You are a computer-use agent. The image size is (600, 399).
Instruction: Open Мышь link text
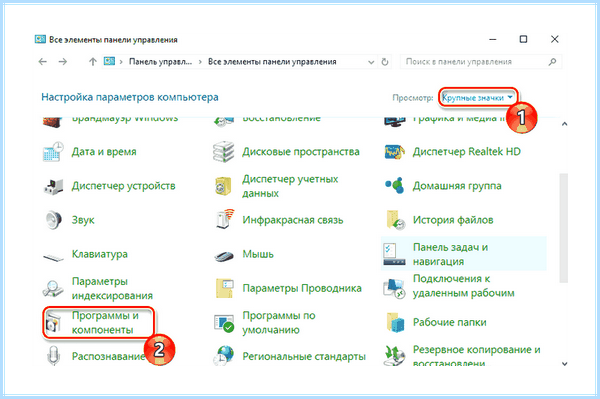(258, 254)
